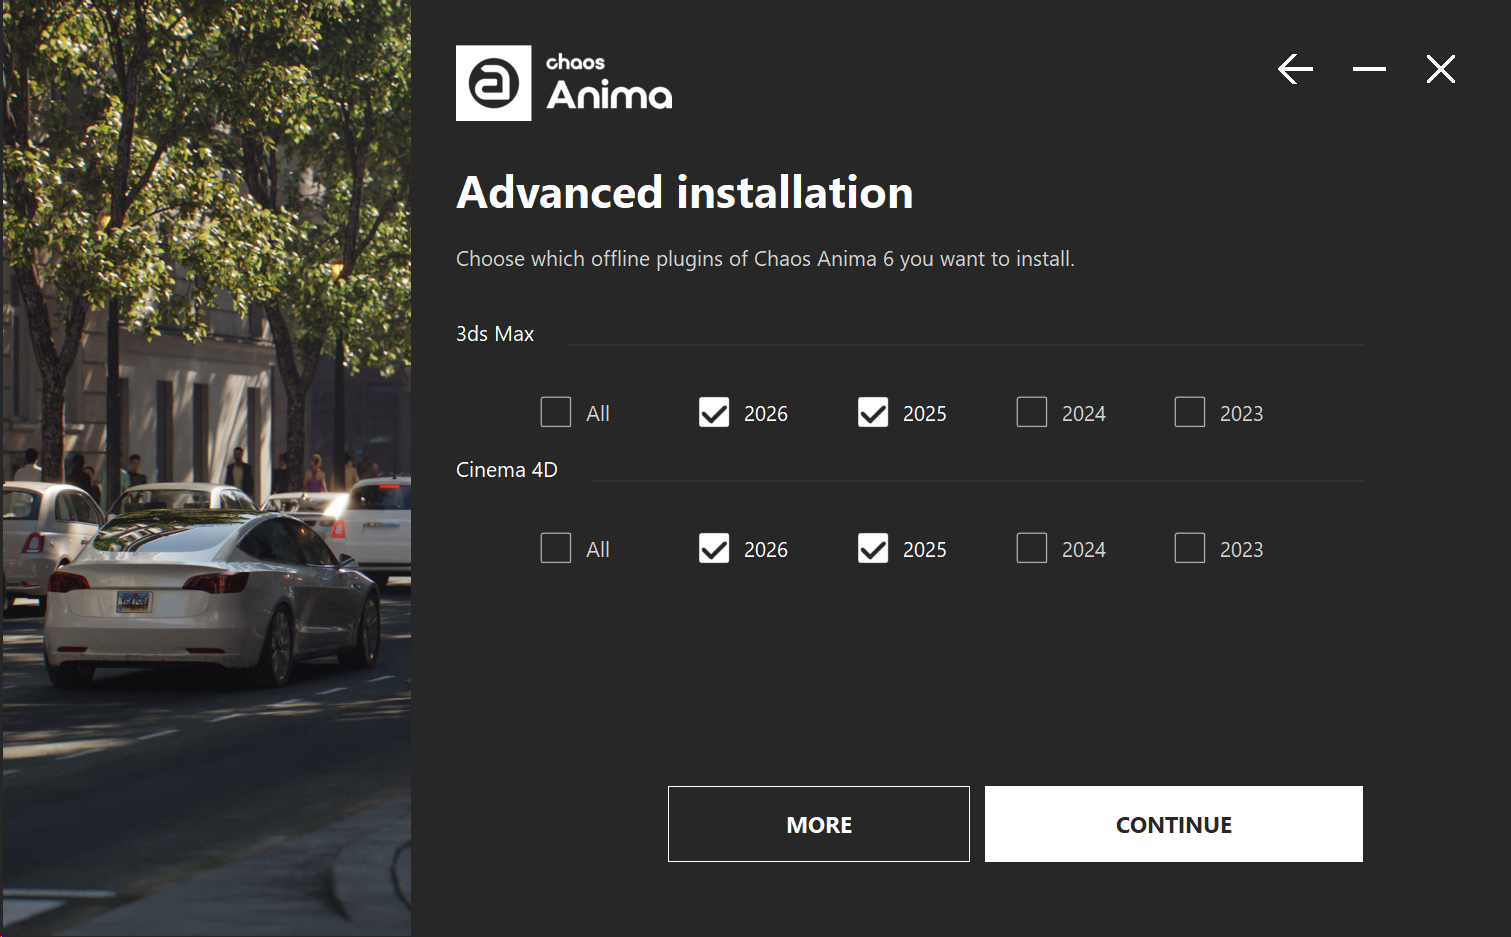Check 2024 under Cinema 4D
1511x937 pixels.
pyautogui.click(x=1031, y=548)
